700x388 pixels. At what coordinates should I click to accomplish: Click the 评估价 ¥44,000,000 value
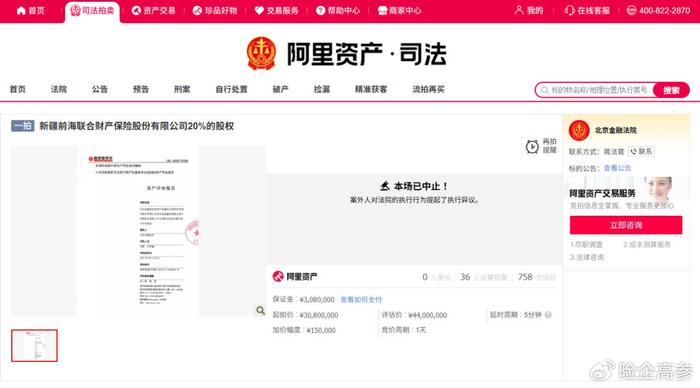[x=428, y=315]
